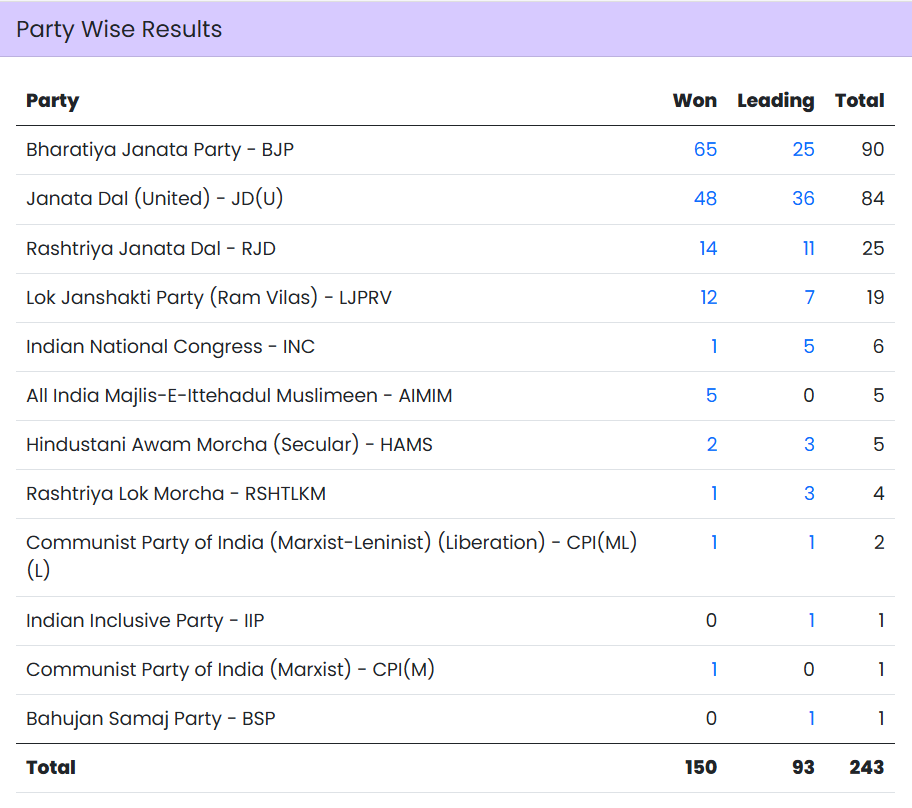Open JD(U) won count 48

pyautogui.click(x=705, y=199)
